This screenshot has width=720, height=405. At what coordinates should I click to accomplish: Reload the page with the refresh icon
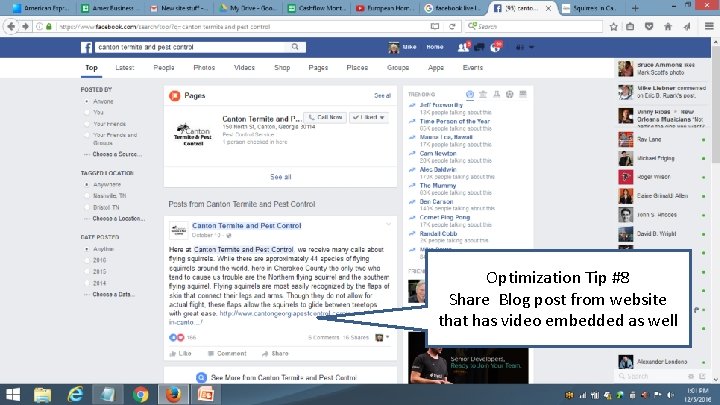(x=452, y=27)
